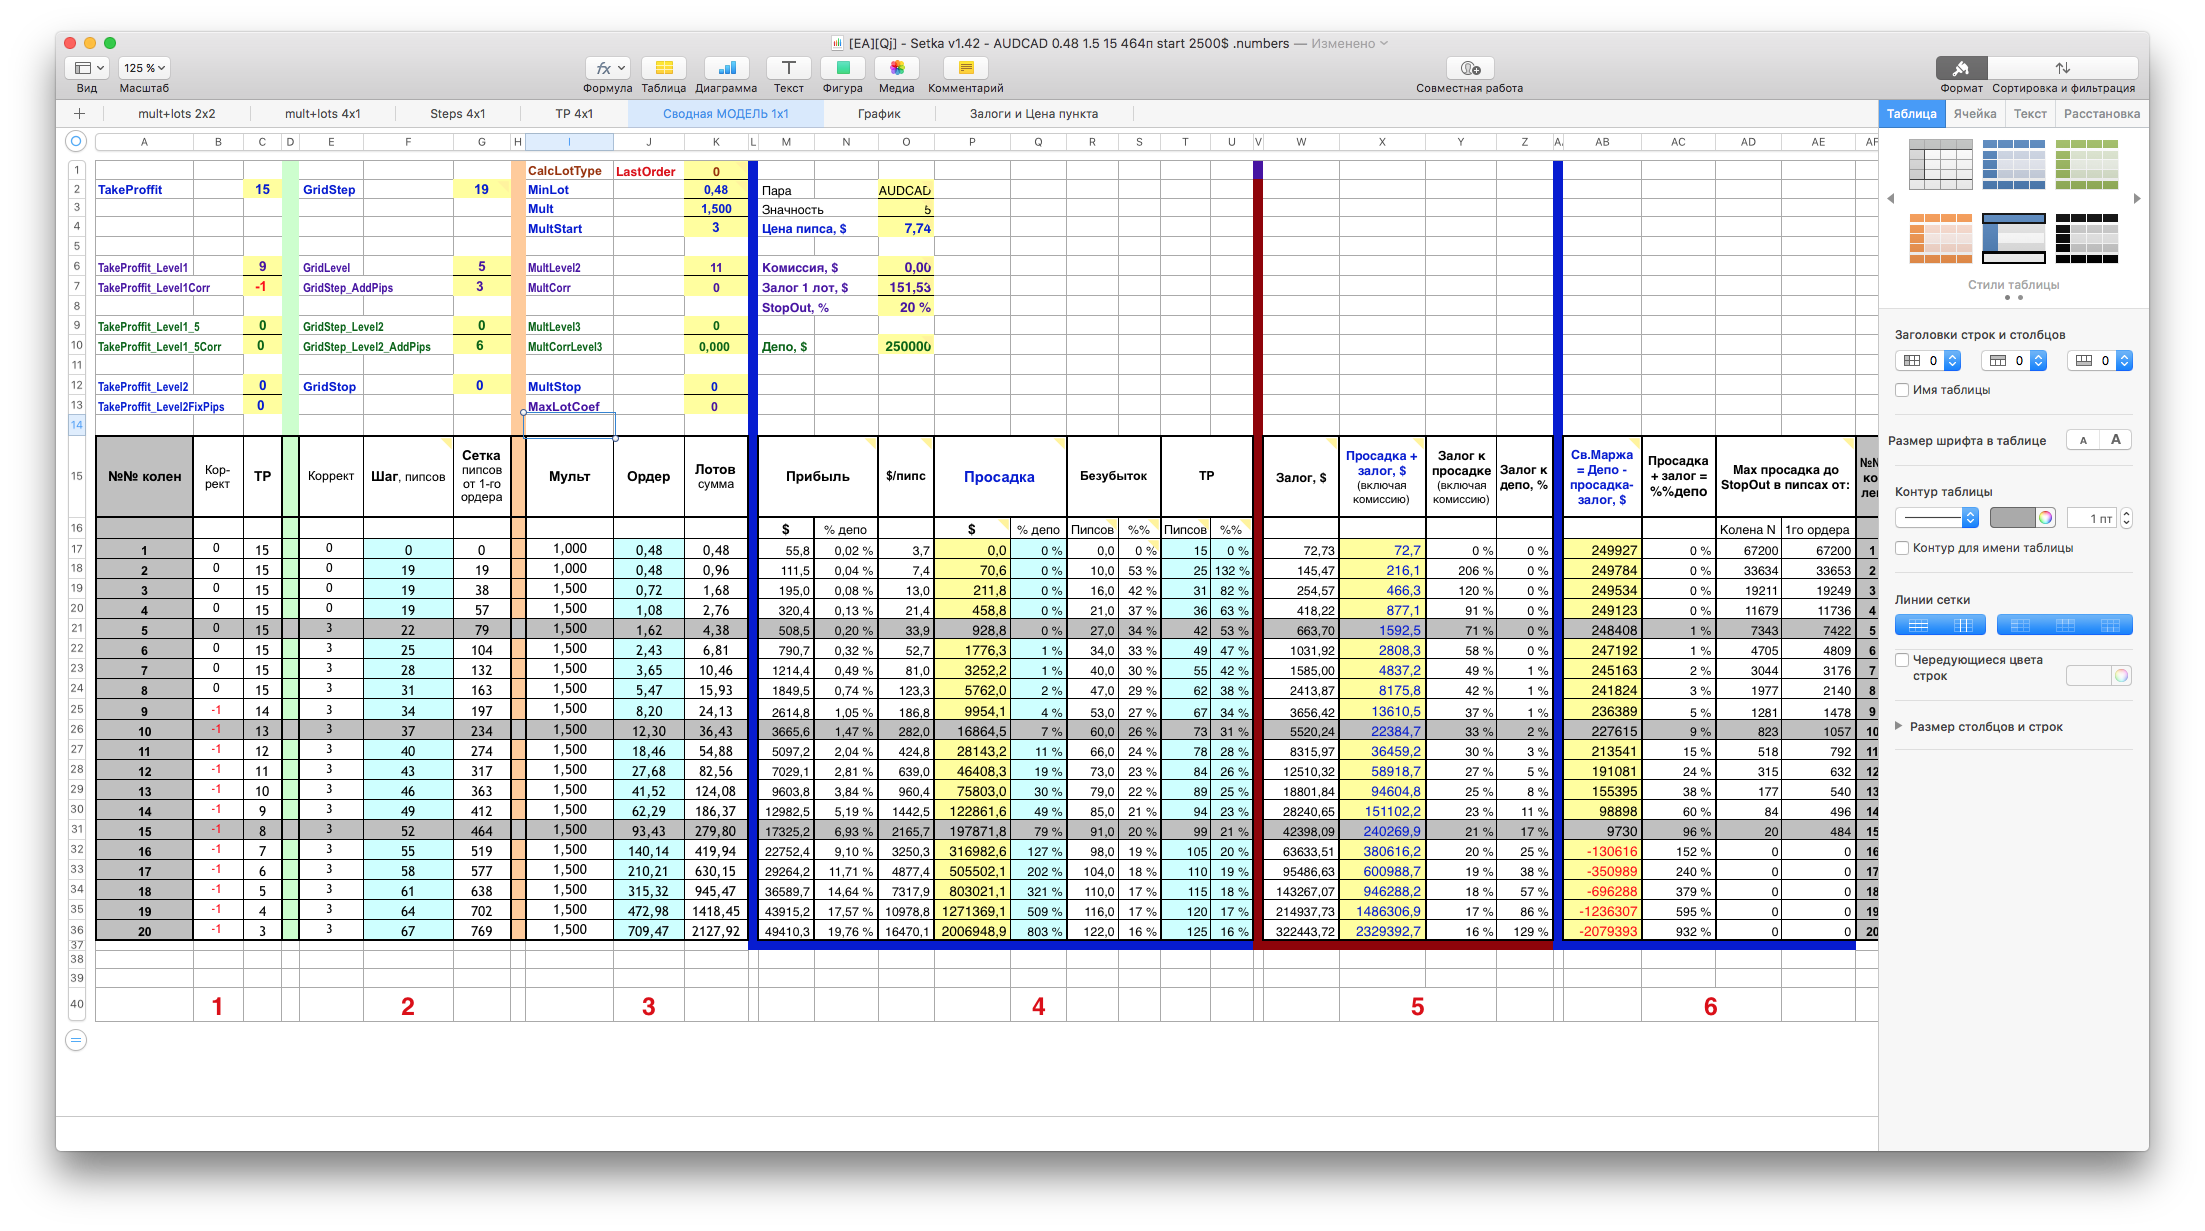Open the Media (Медиа) toolbar icon
The image size is (2205, 1231).
(x=897, y=68)
